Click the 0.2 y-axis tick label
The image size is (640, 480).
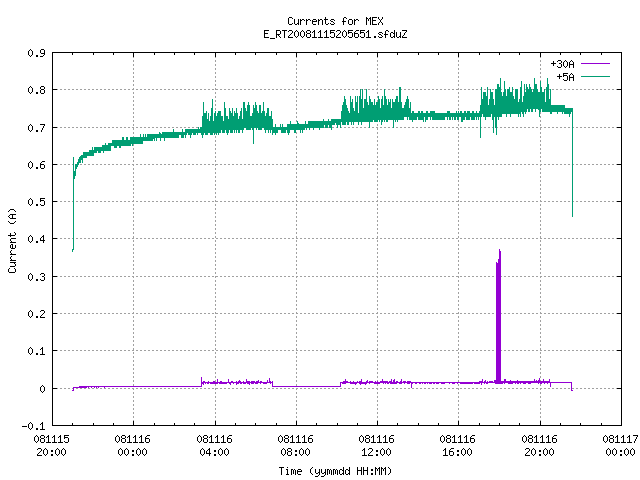click(x=36, y=314)
